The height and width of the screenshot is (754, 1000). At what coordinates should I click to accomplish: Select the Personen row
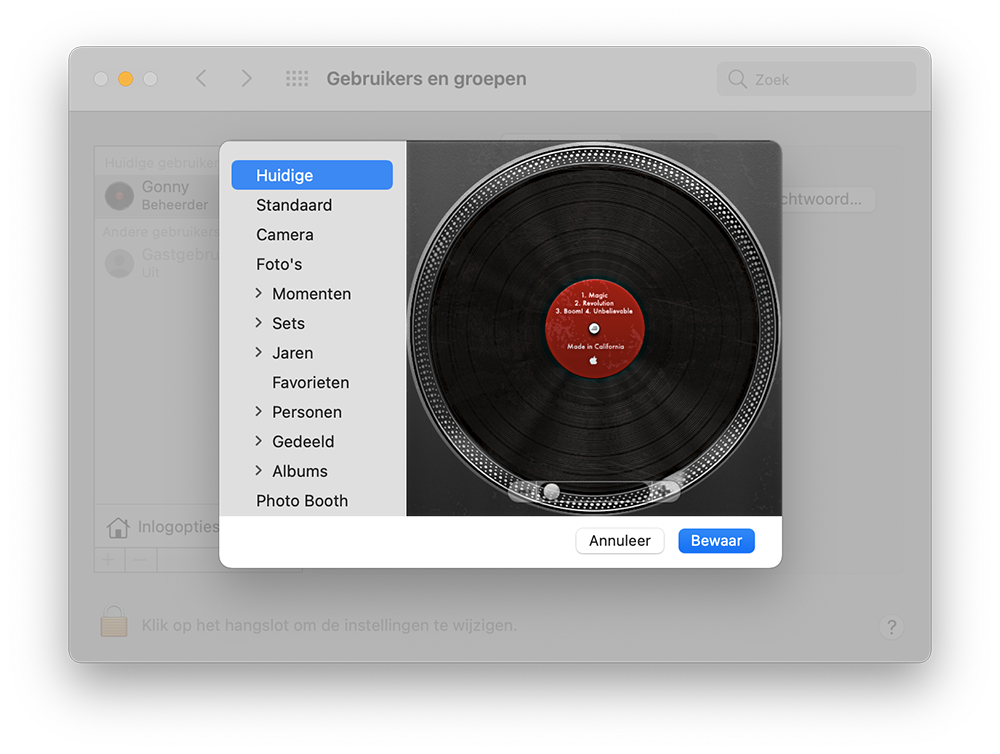pyautogui.click(x=312, y=412)
